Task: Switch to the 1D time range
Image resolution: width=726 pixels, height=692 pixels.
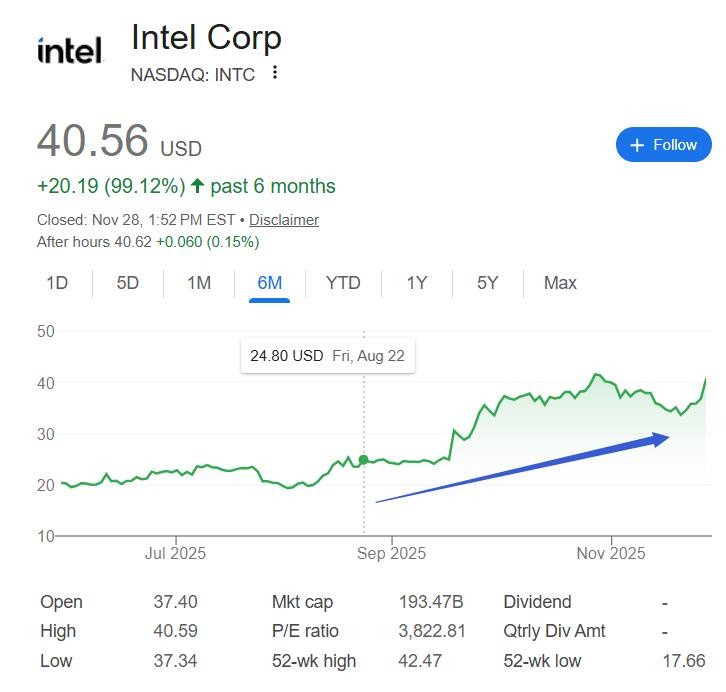Action: pos(57,283)
